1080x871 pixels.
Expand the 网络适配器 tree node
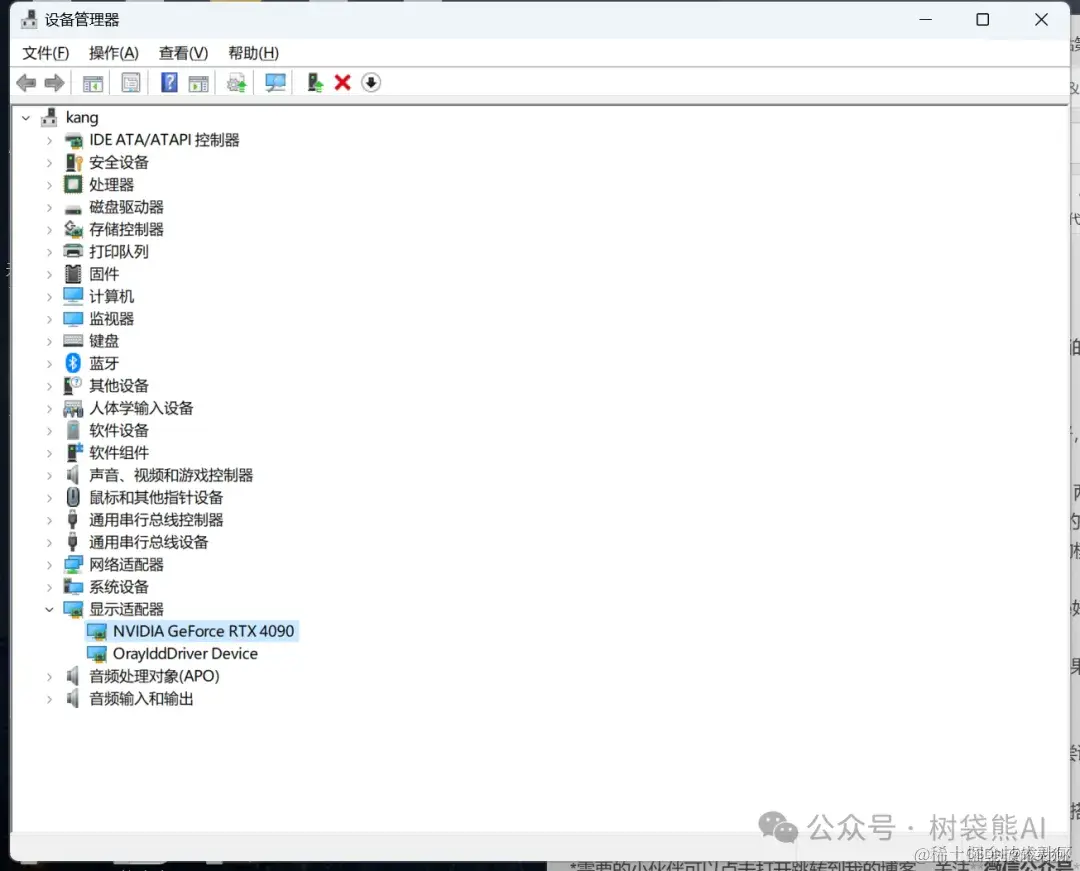click(x=50, y=564)
